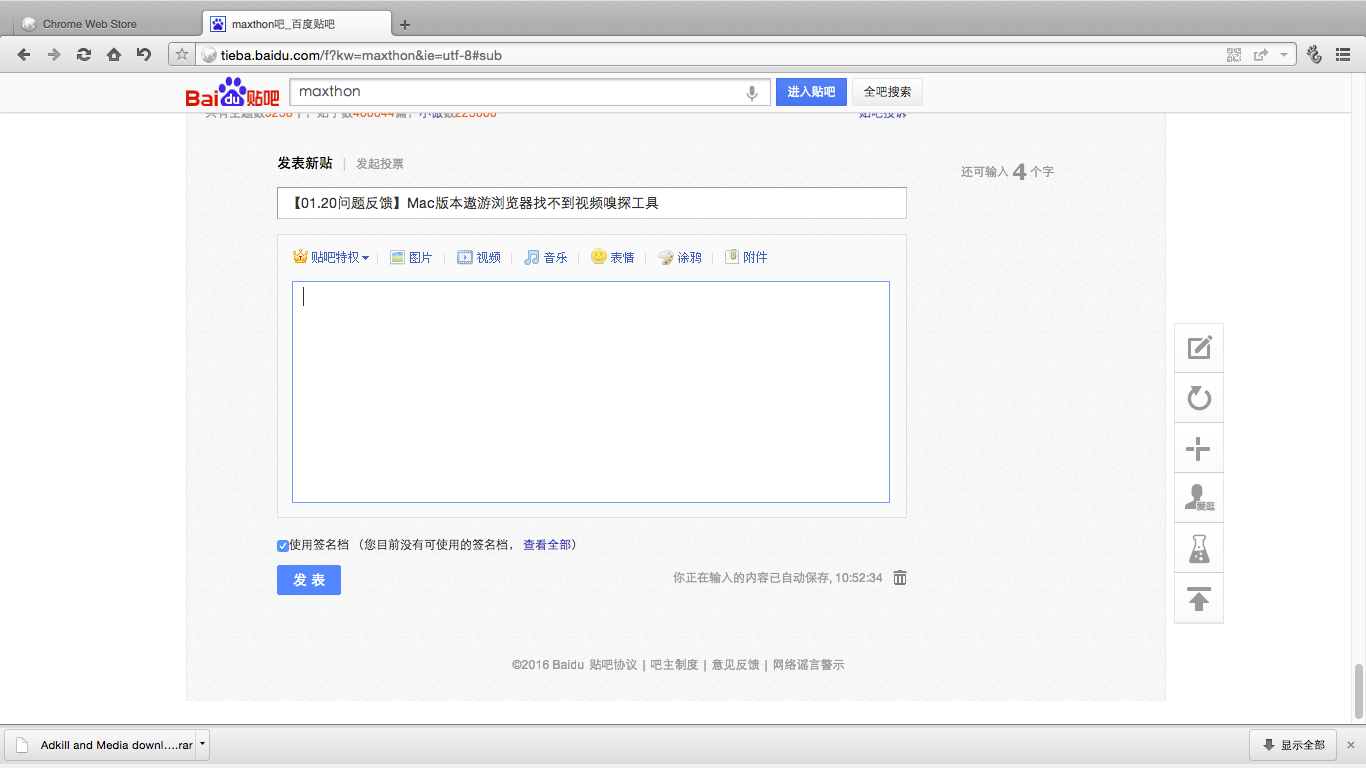Open the 网络谣言警示 footer link
This screenshot has height=768, width=1366.
(x=809, y=665)
